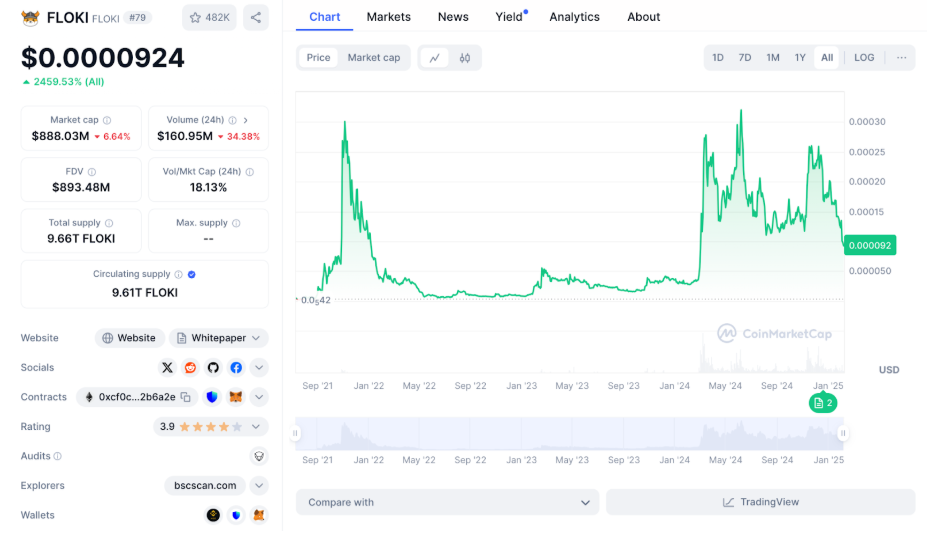Select the 7D time range
The image size is (936, 541).
pyautogui.click(x=745, y=58)
